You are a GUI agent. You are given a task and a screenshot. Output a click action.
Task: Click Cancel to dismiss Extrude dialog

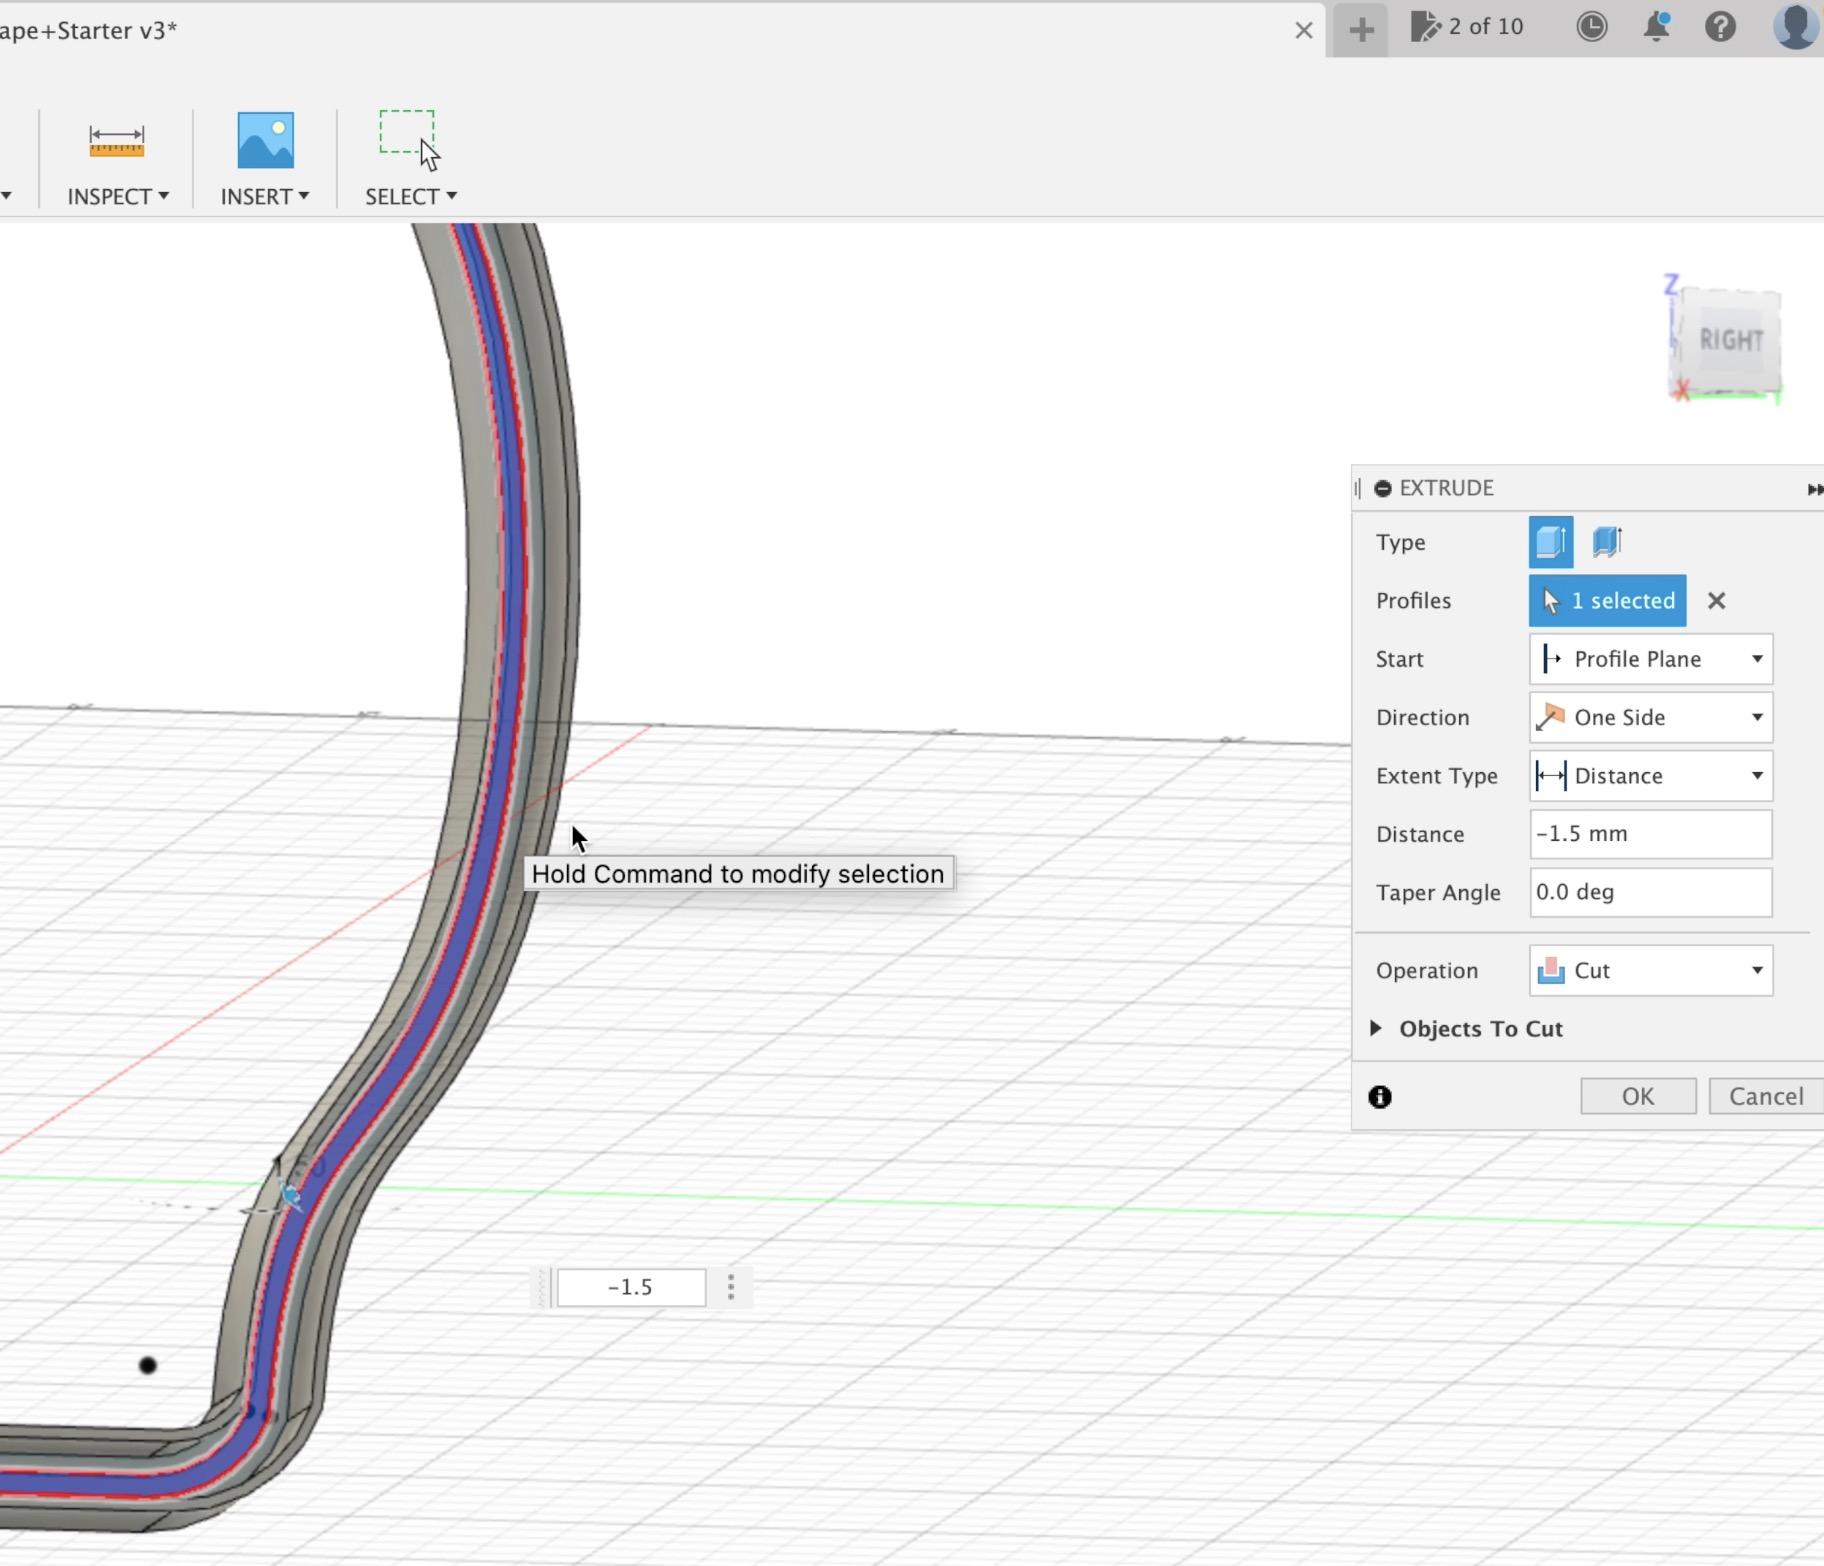pyautogui.click(x=1763, y=1095)
